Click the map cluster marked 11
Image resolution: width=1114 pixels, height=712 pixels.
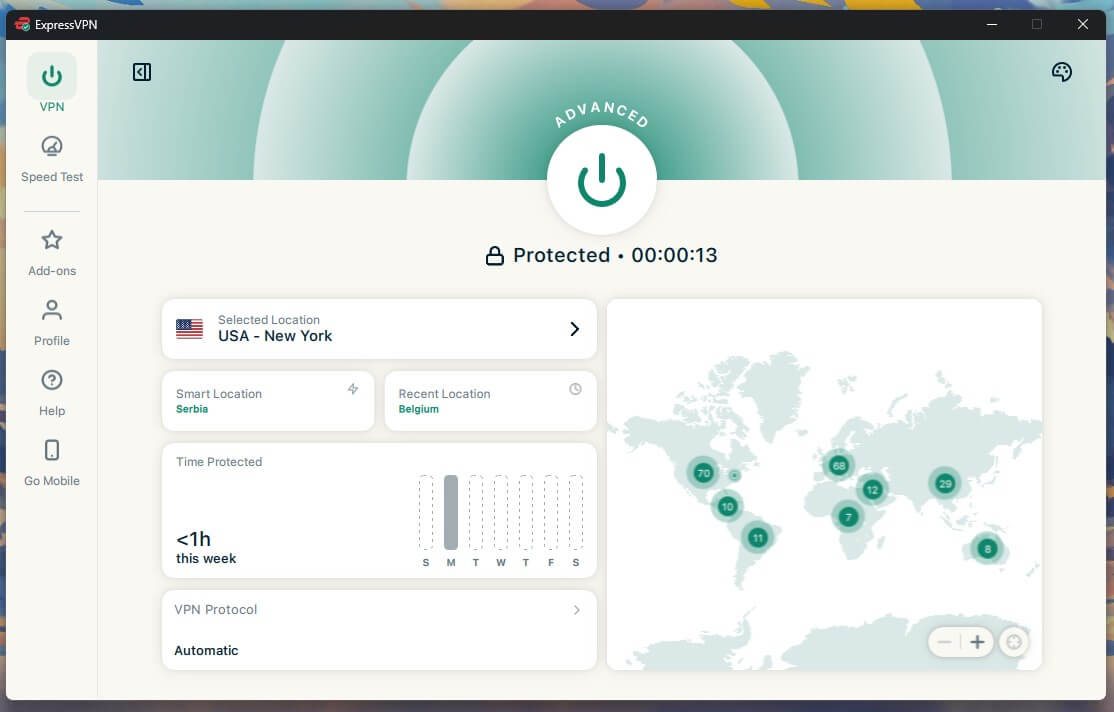757,537
